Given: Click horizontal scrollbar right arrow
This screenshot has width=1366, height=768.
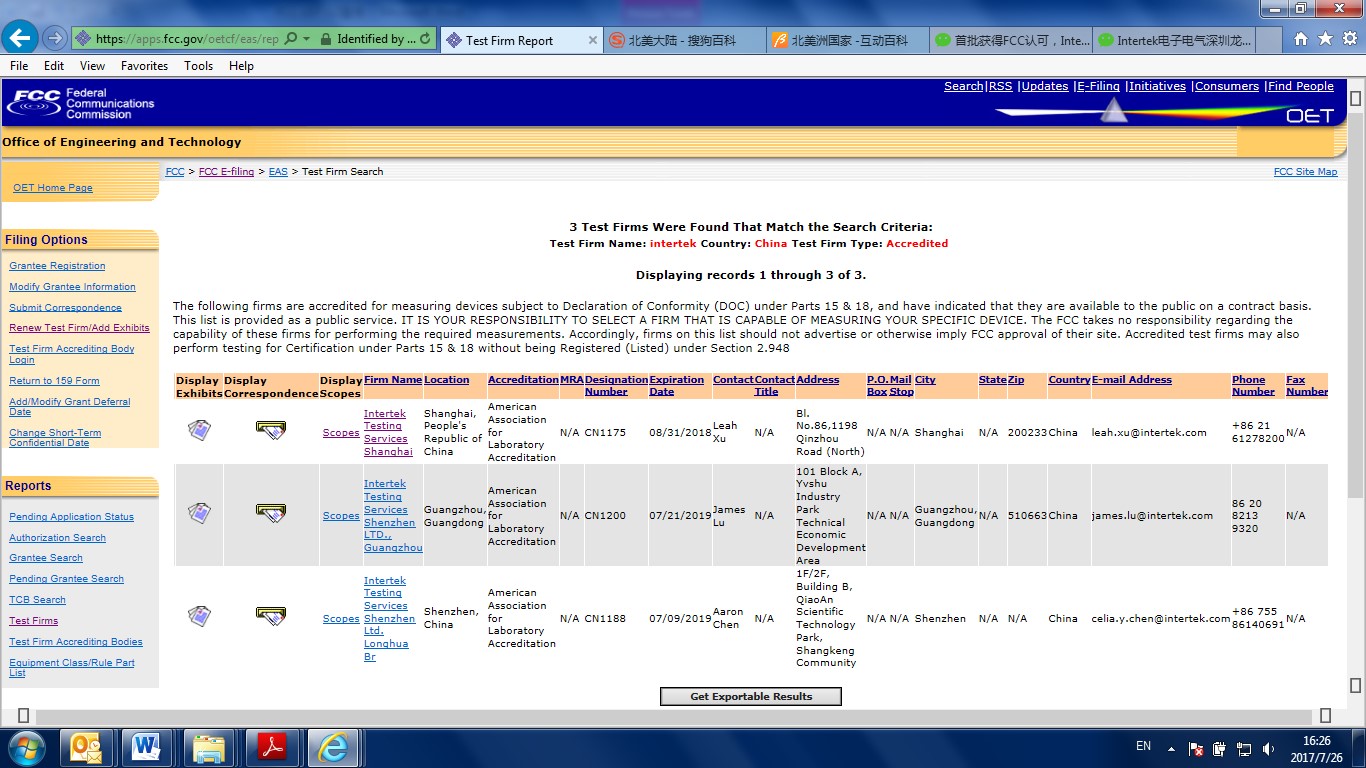Looking at the screenshot, I should click(x=1325, y=716).
